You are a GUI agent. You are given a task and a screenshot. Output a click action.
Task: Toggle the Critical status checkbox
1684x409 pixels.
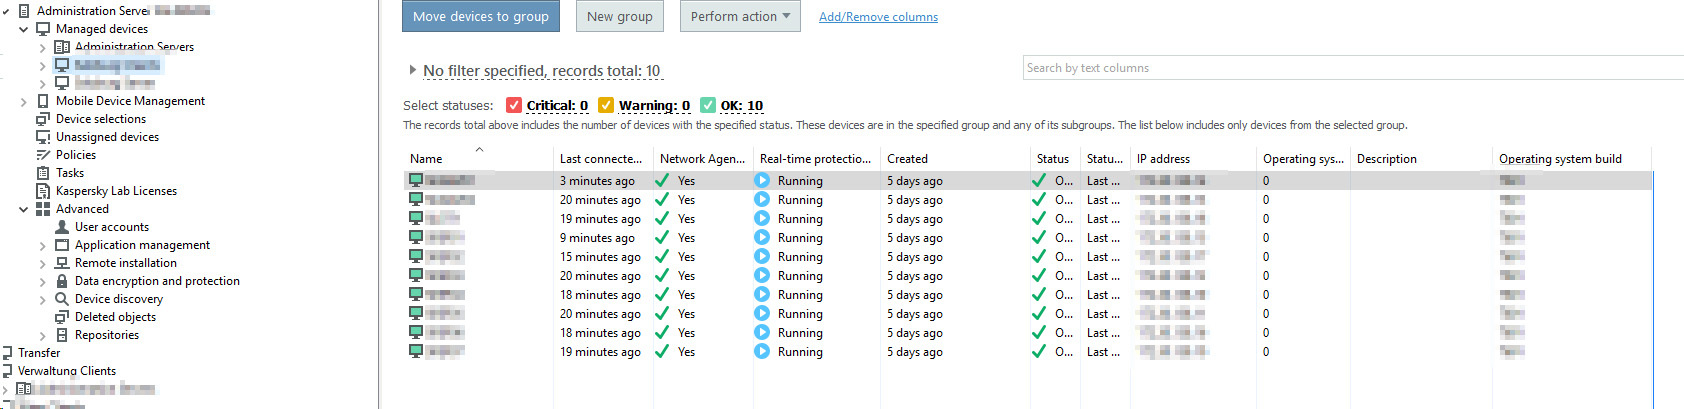pos(514,105)
